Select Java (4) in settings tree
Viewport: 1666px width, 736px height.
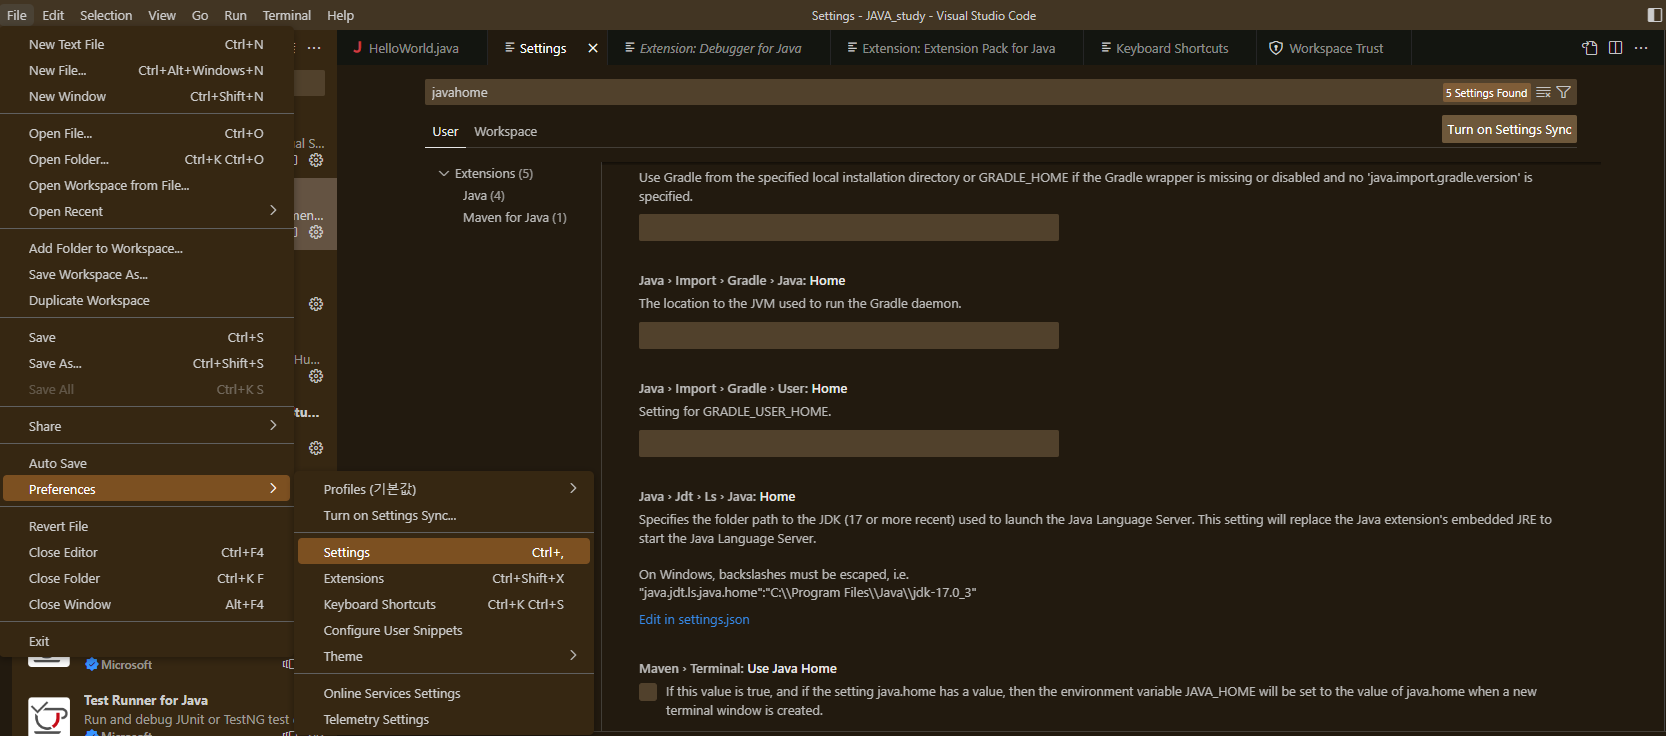click(x=484, y=195)
